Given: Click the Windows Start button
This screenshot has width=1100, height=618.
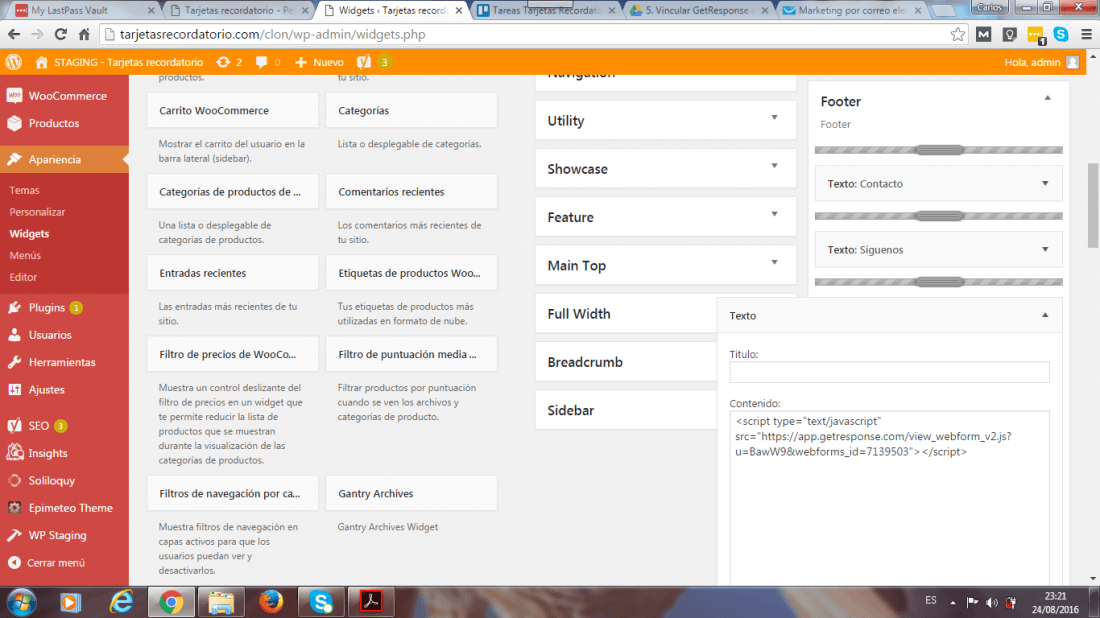Looking at the screenshot, I should coord(21,603).
